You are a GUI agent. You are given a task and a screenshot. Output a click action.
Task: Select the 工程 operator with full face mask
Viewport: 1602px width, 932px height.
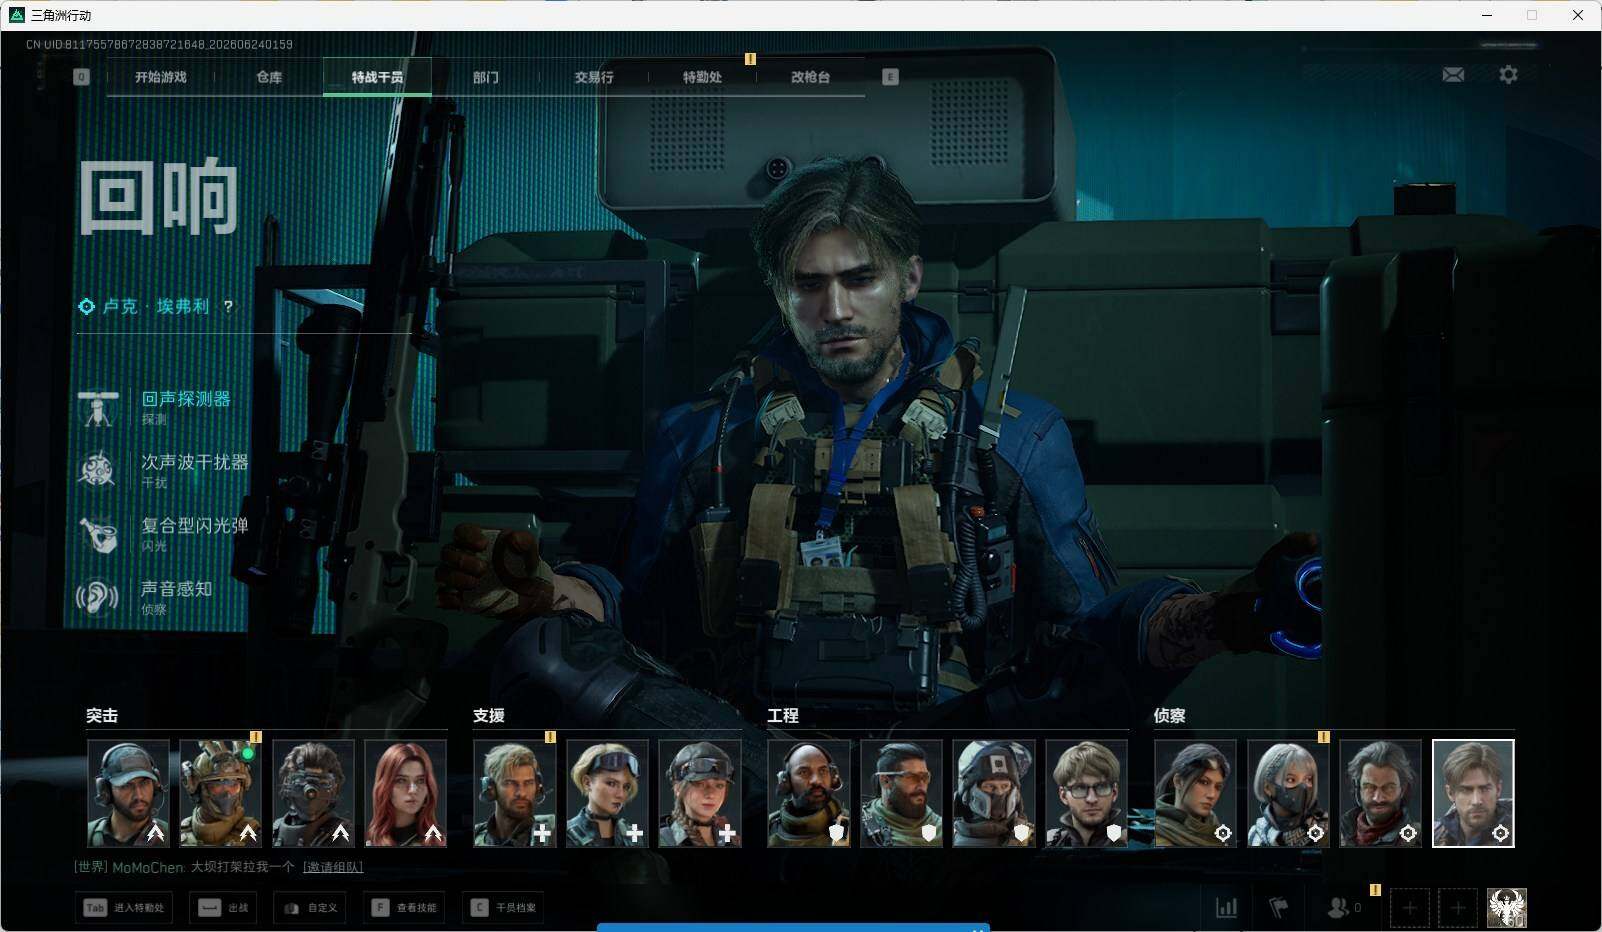coord(993,793)
